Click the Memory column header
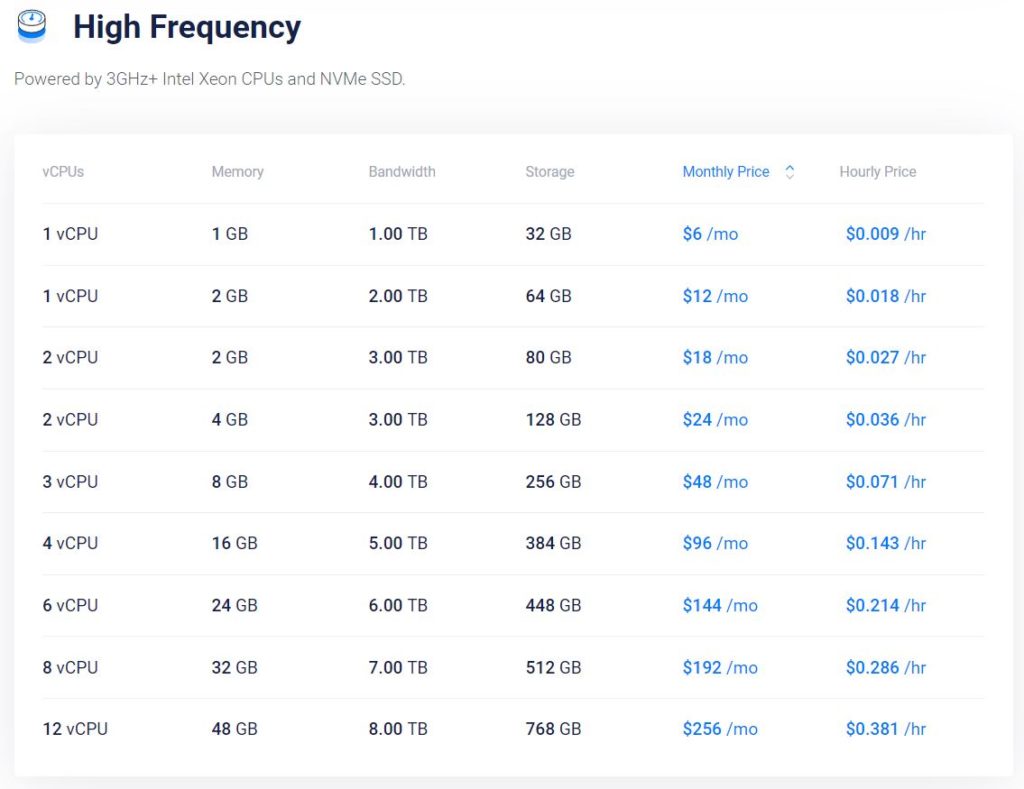This screenshot has height=789, width=1024. click(238, 172)
